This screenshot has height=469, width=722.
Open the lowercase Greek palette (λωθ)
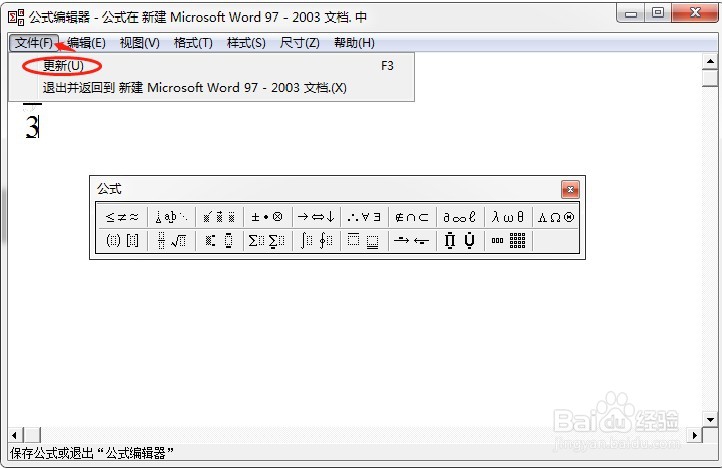click(508, 217)
